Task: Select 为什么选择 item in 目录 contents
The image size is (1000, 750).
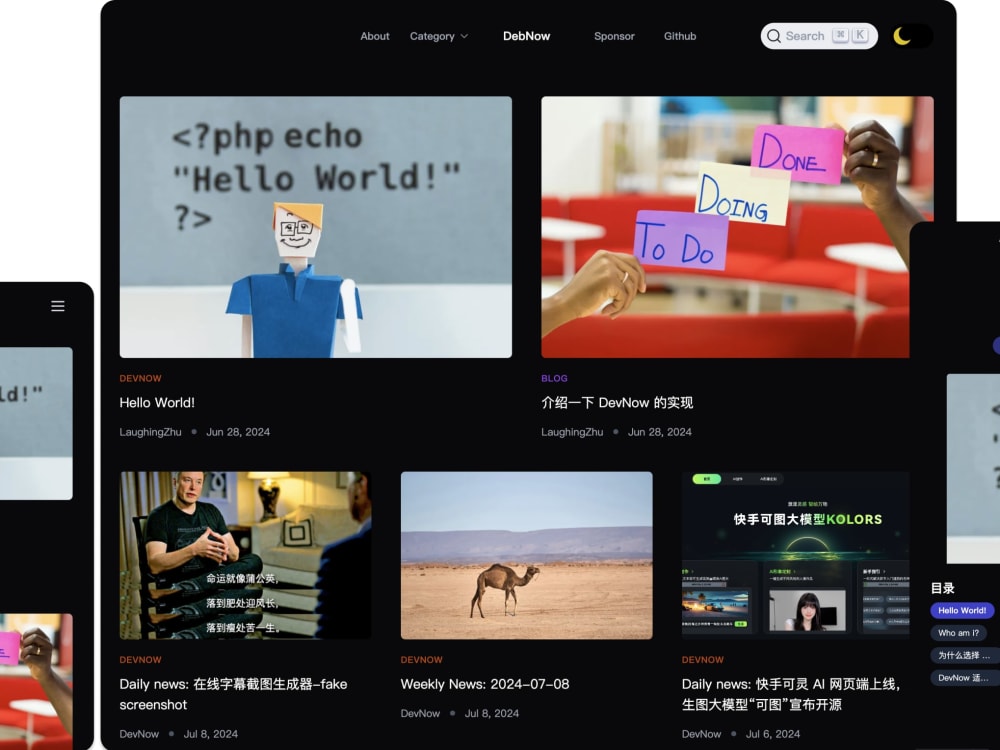Action: [x=964, y=655]
